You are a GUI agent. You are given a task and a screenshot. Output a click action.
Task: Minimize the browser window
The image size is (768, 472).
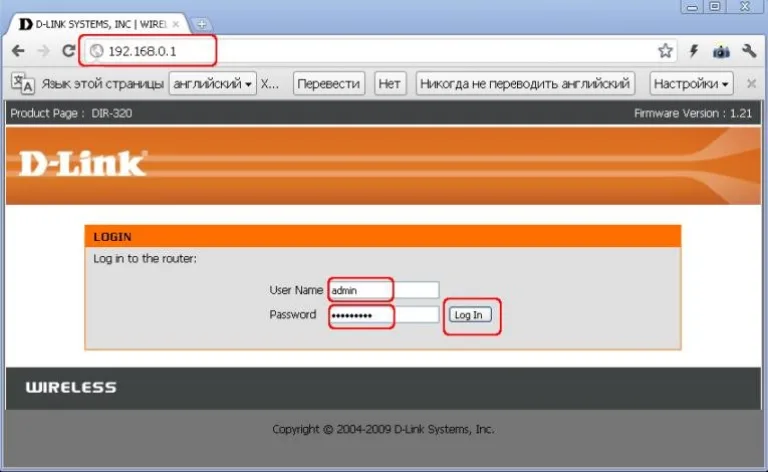pos(692,7)
